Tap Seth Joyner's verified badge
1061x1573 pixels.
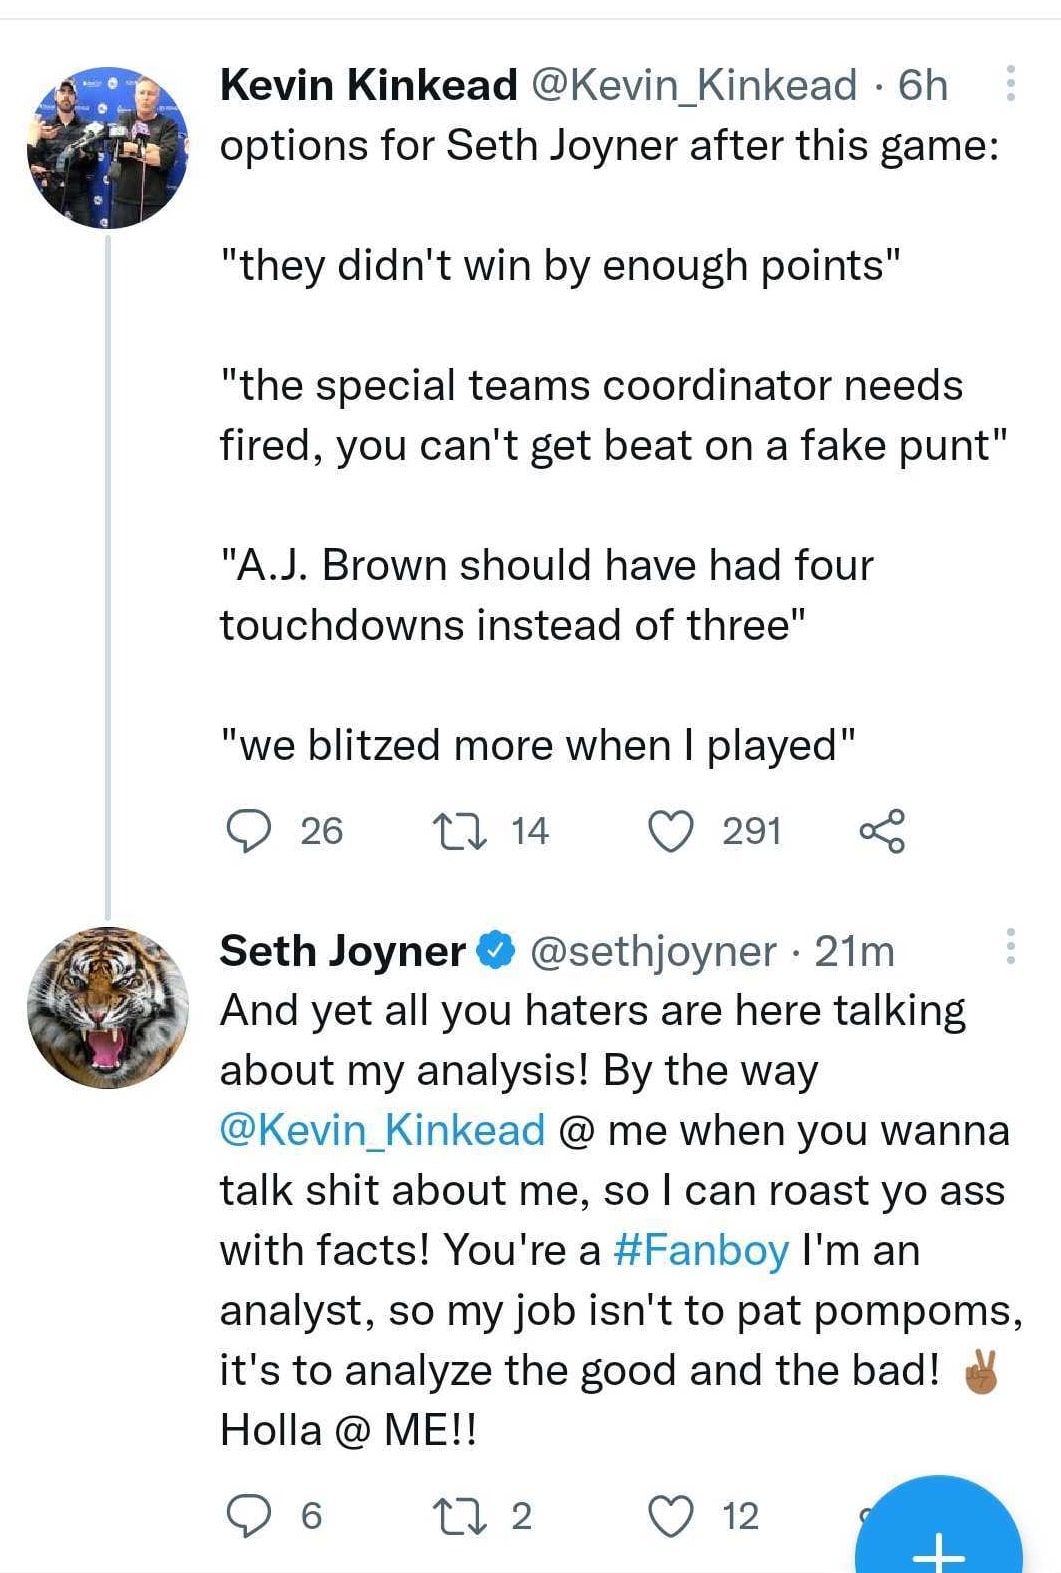coord(496,950)
